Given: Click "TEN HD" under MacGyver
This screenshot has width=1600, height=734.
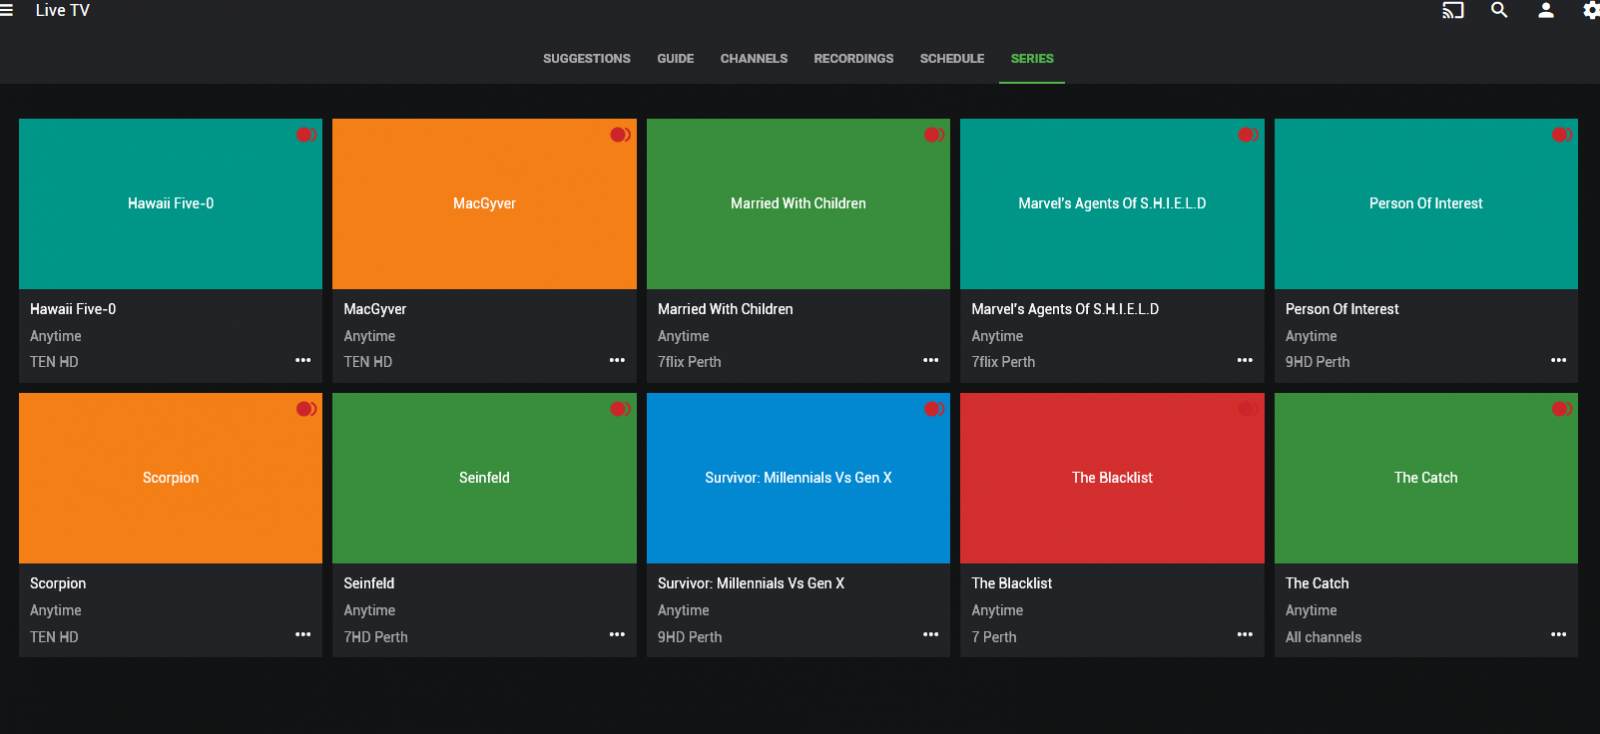Looking at the screenshot, I should pyautogui.click(x=368, y=362).
